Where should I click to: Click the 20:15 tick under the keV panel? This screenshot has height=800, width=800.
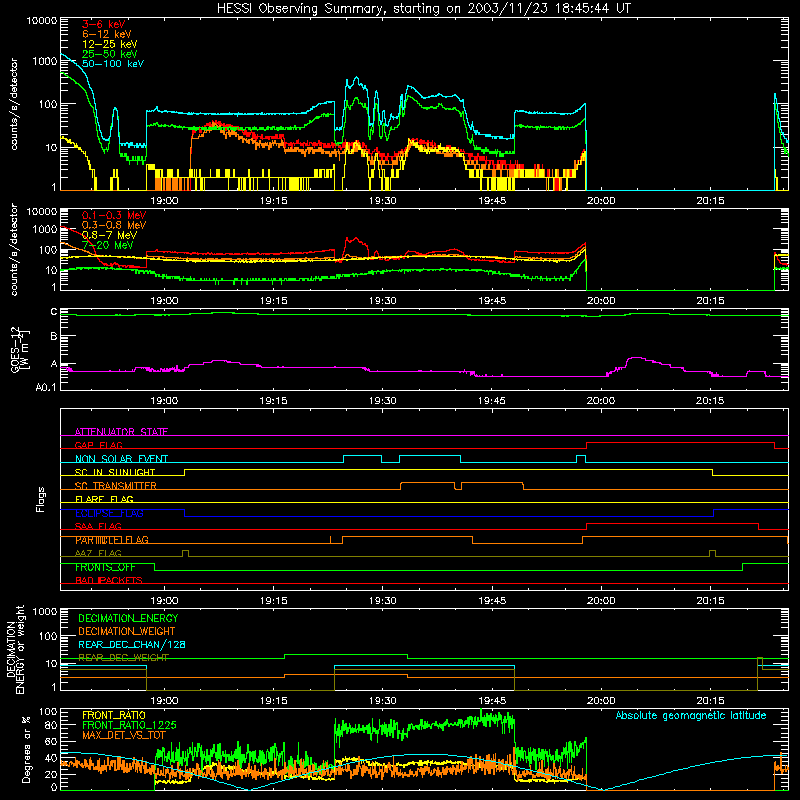[x=710, y=201]
